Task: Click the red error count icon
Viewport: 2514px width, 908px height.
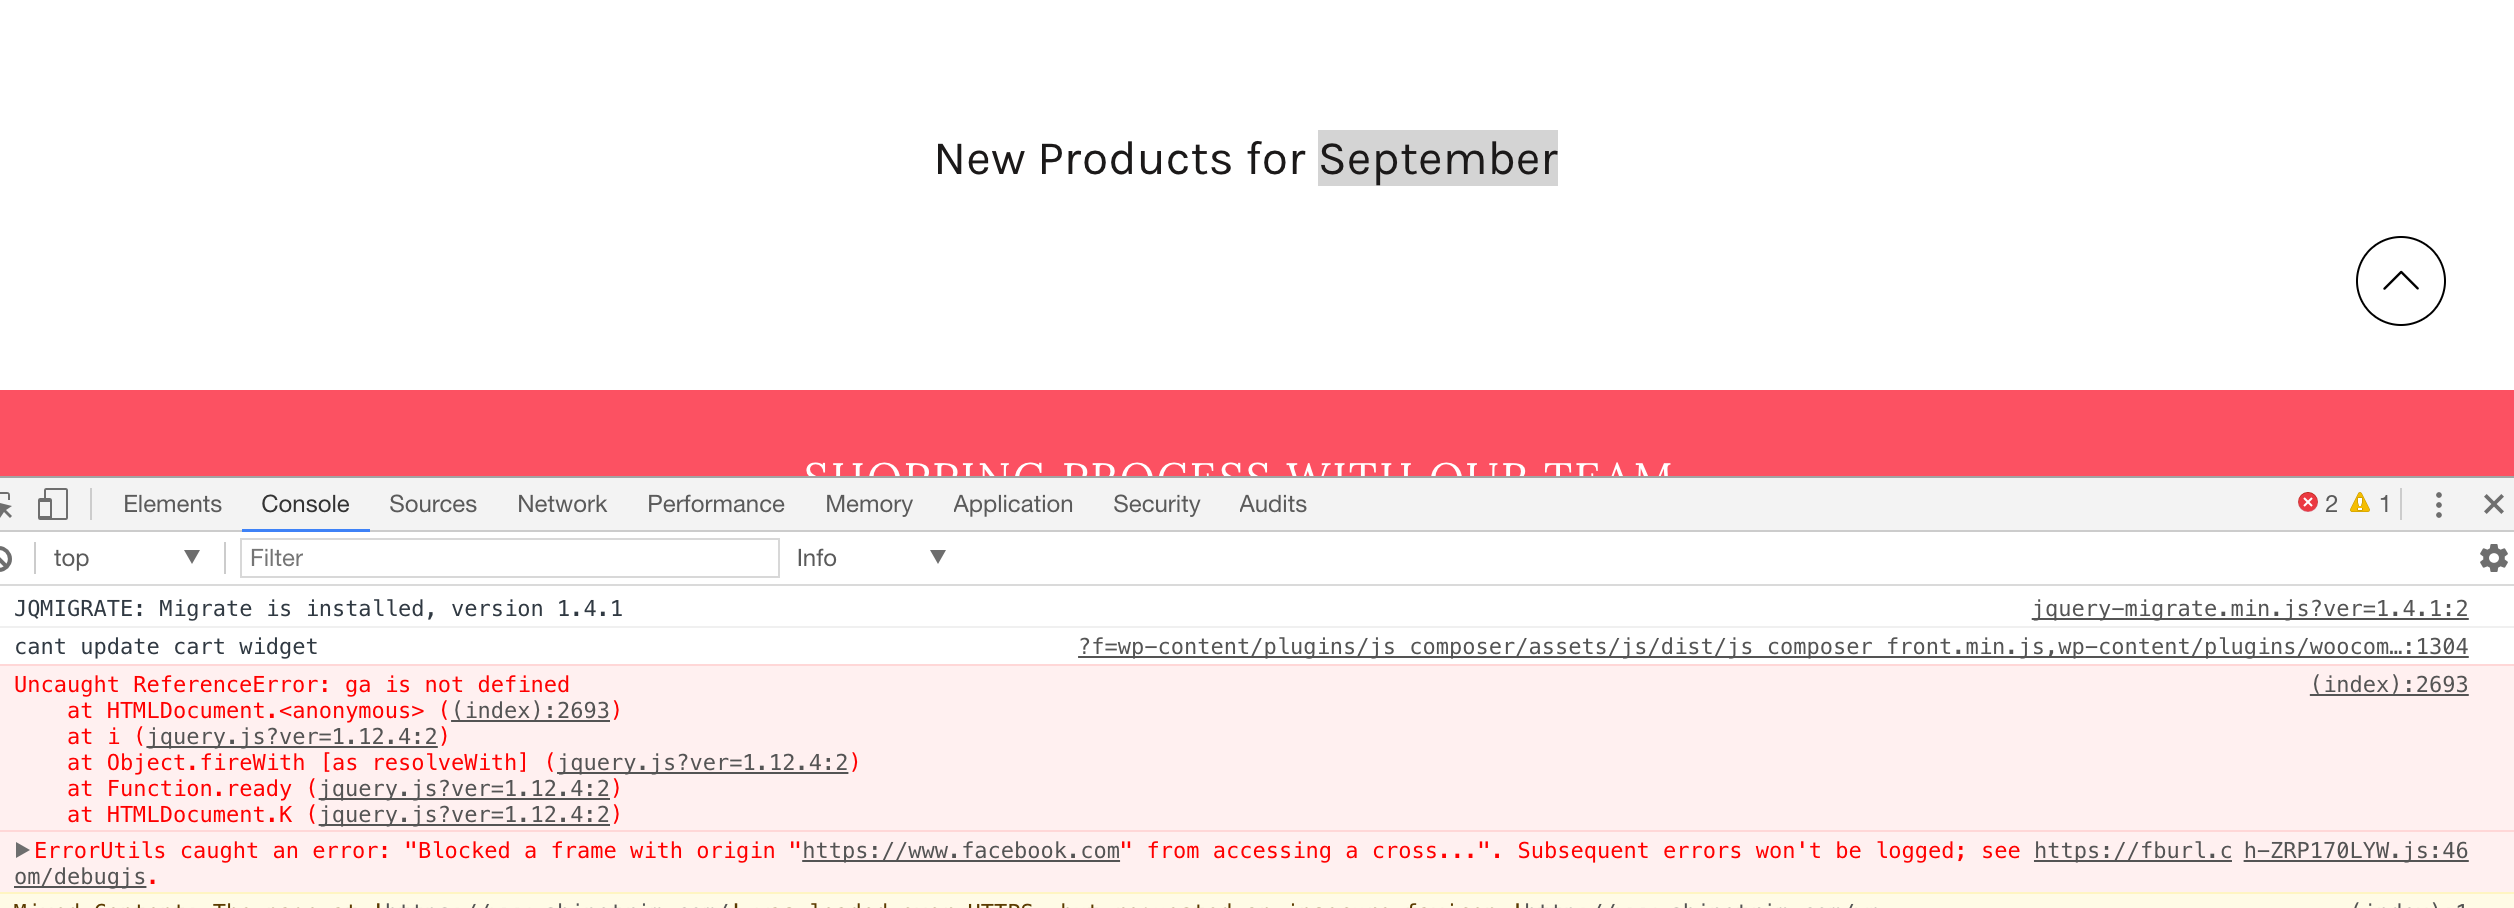Action: (x=2308, y=503)
